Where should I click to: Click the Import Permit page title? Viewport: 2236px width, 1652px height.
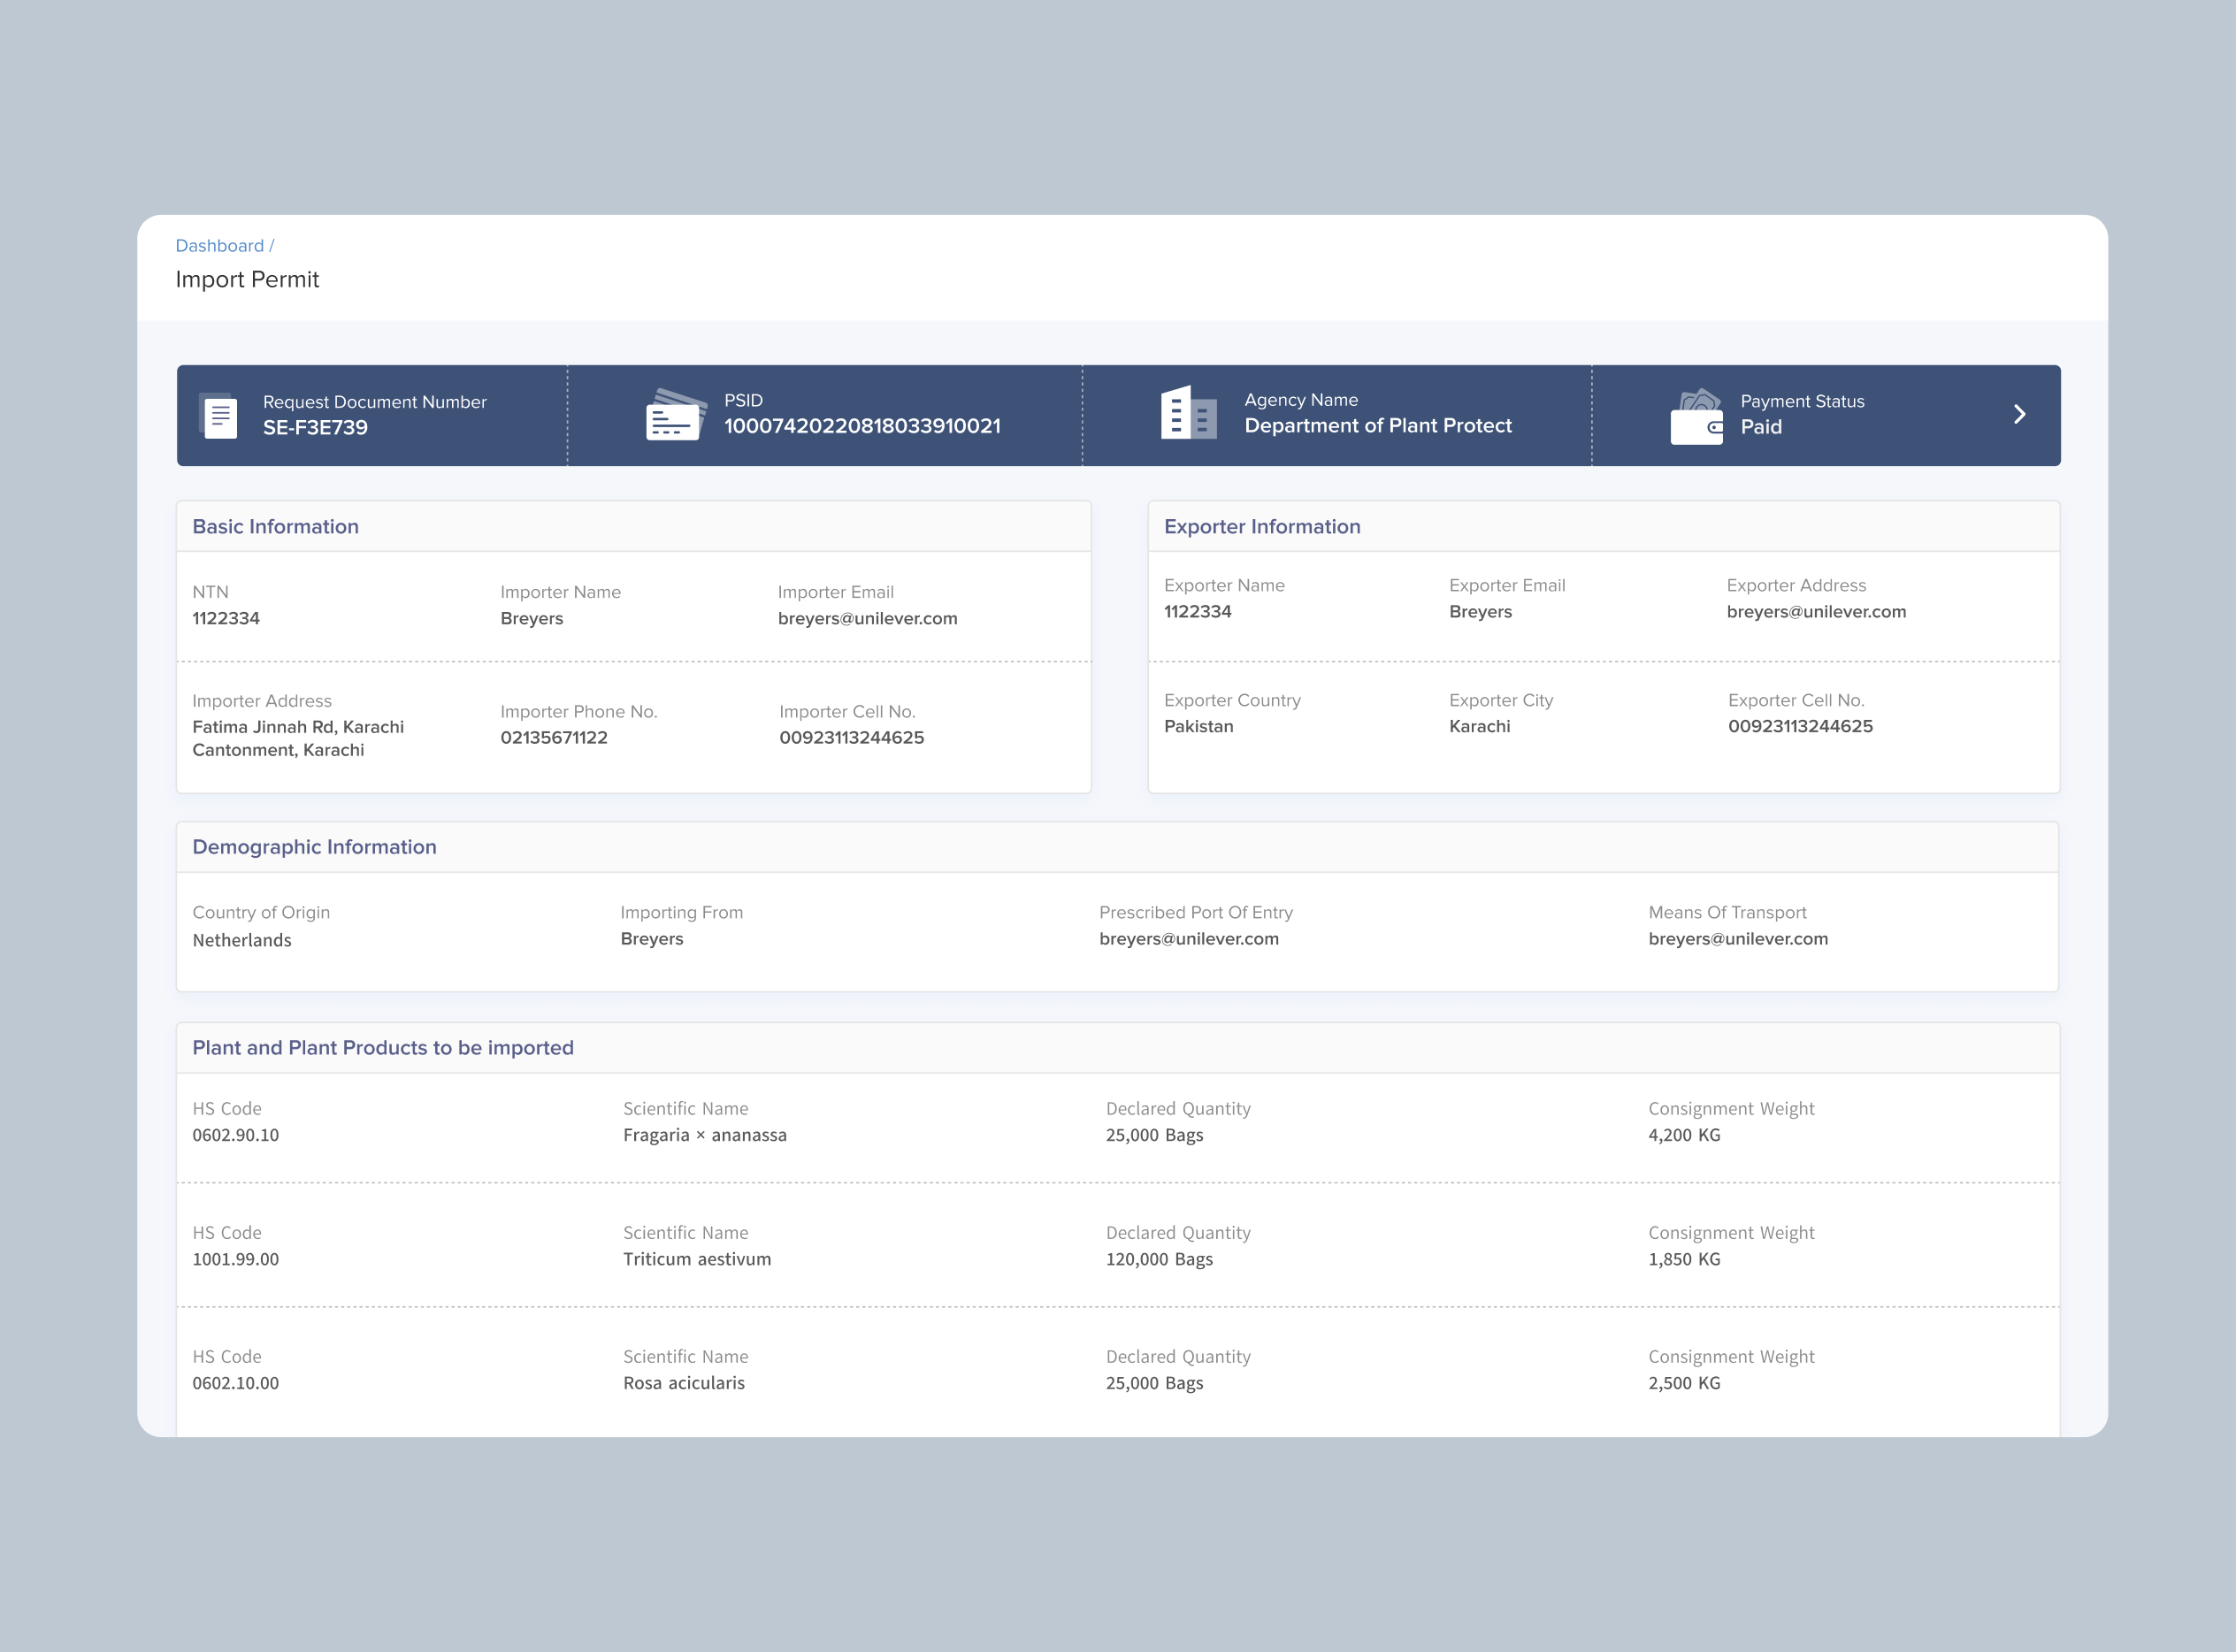click(x=247, y=280)
